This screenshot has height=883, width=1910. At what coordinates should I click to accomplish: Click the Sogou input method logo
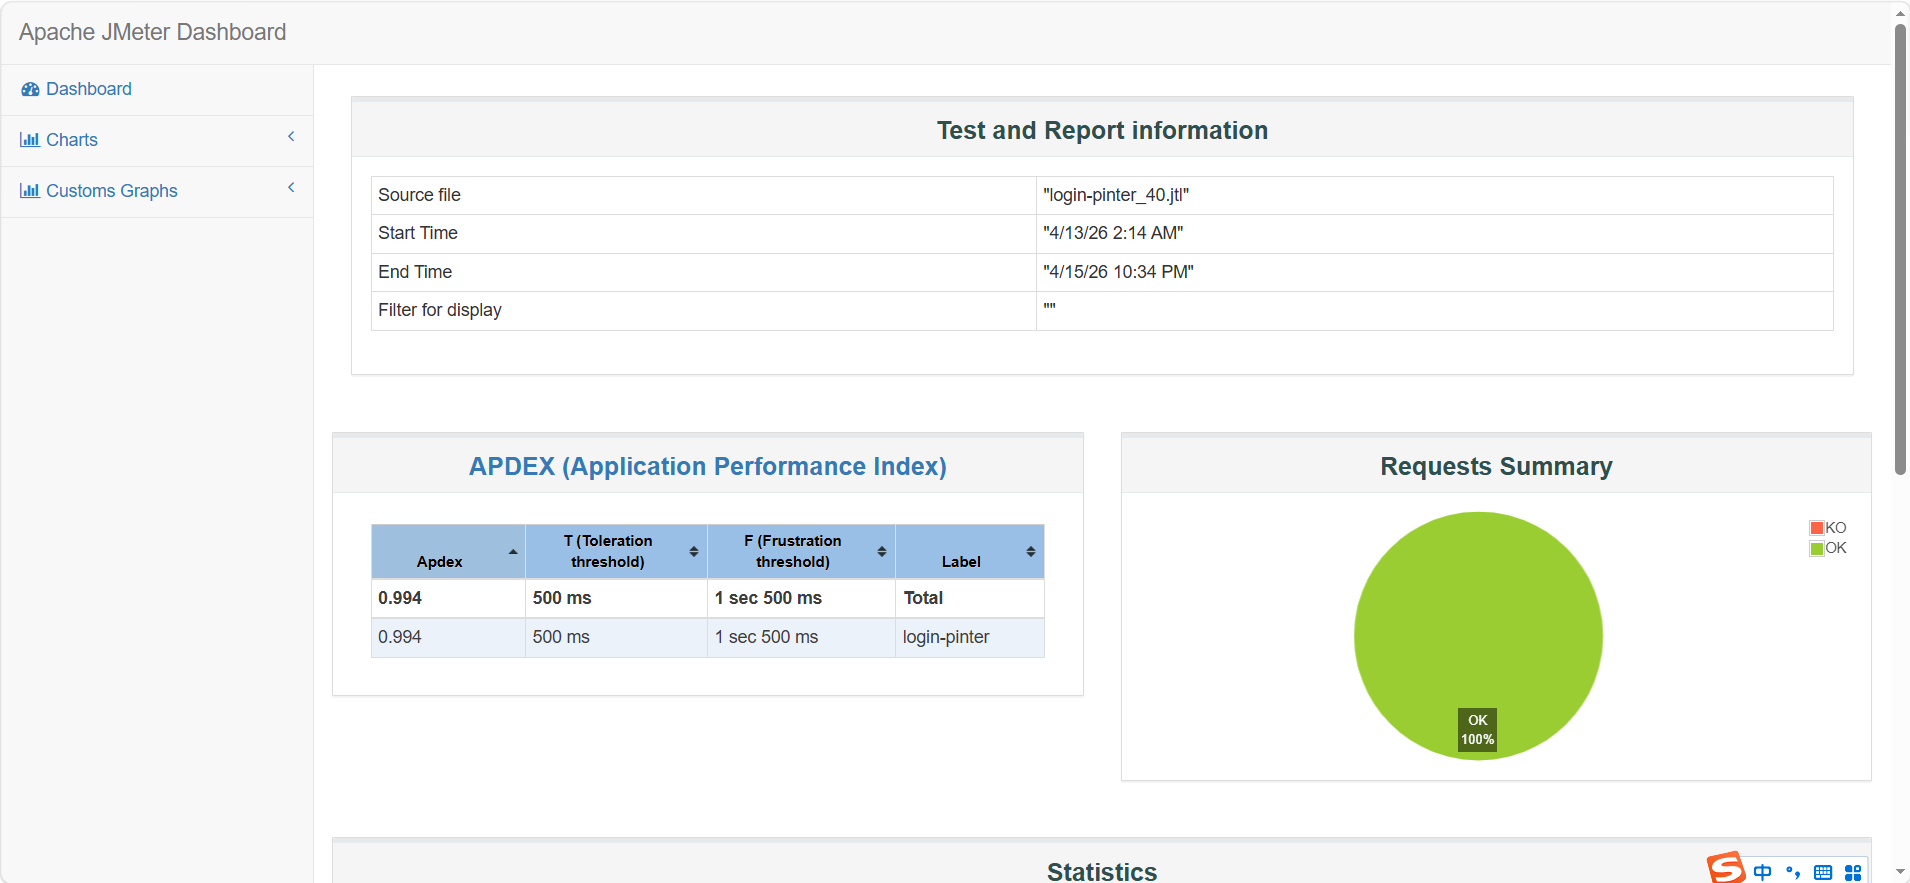coord(1725,868)
